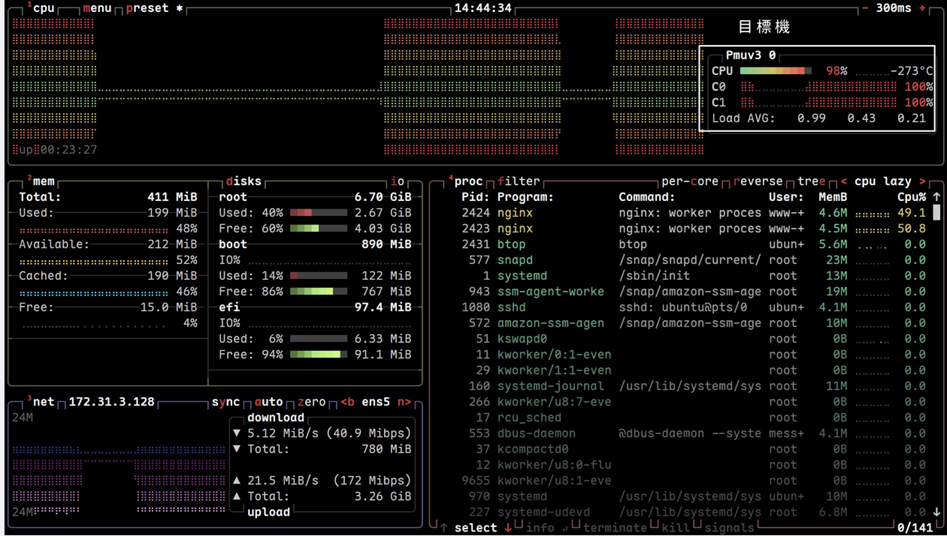Viewport: 947px width, 536px height.
Task: Enable tree view for processes
Action: pyautogui.click(x=812, y=181)
